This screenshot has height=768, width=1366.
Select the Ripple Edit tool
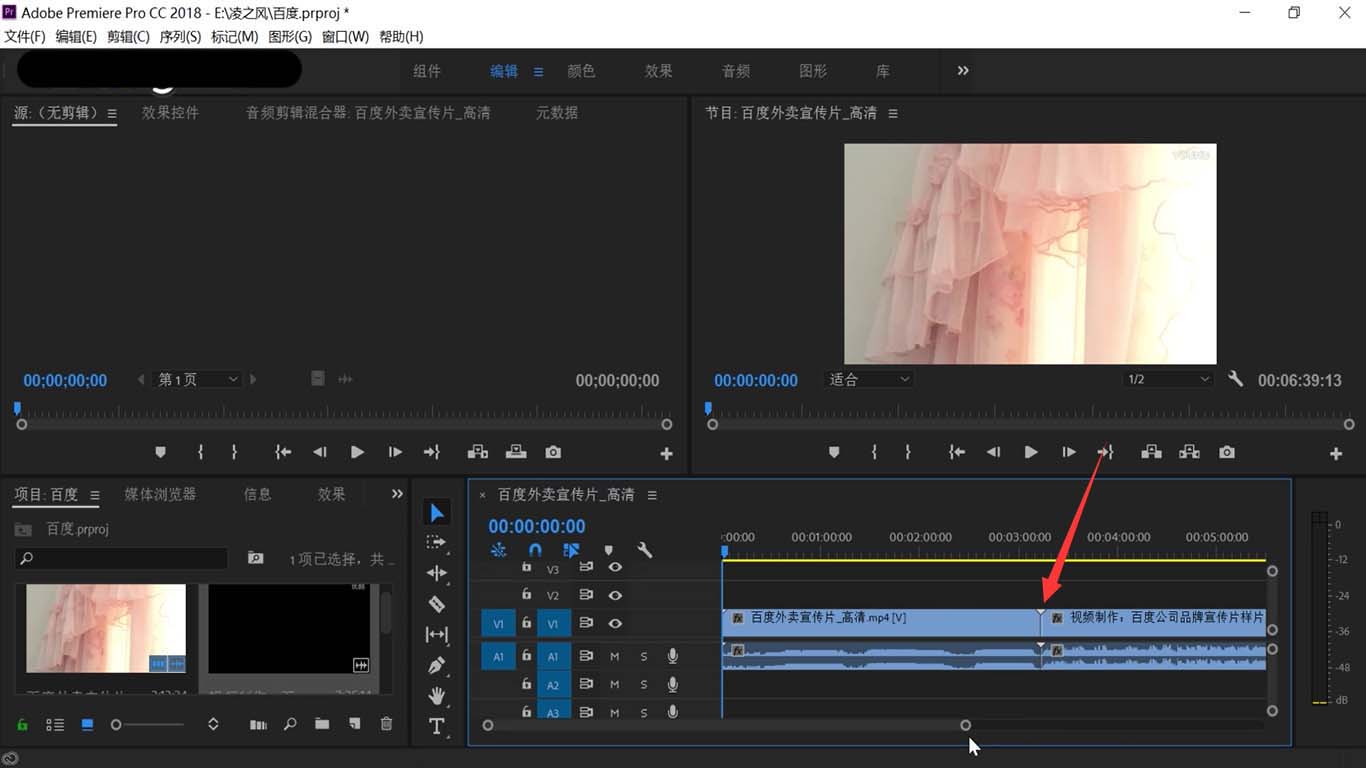coord(436,572)
